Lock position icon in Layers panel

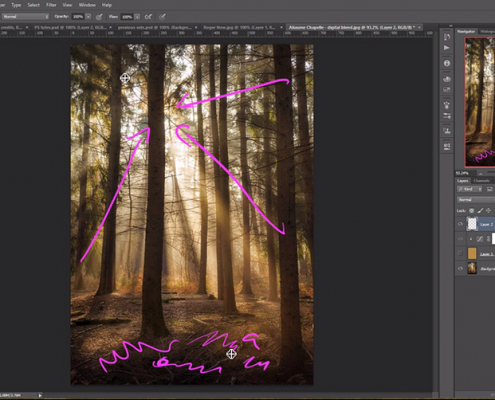[x=488, y=211]
